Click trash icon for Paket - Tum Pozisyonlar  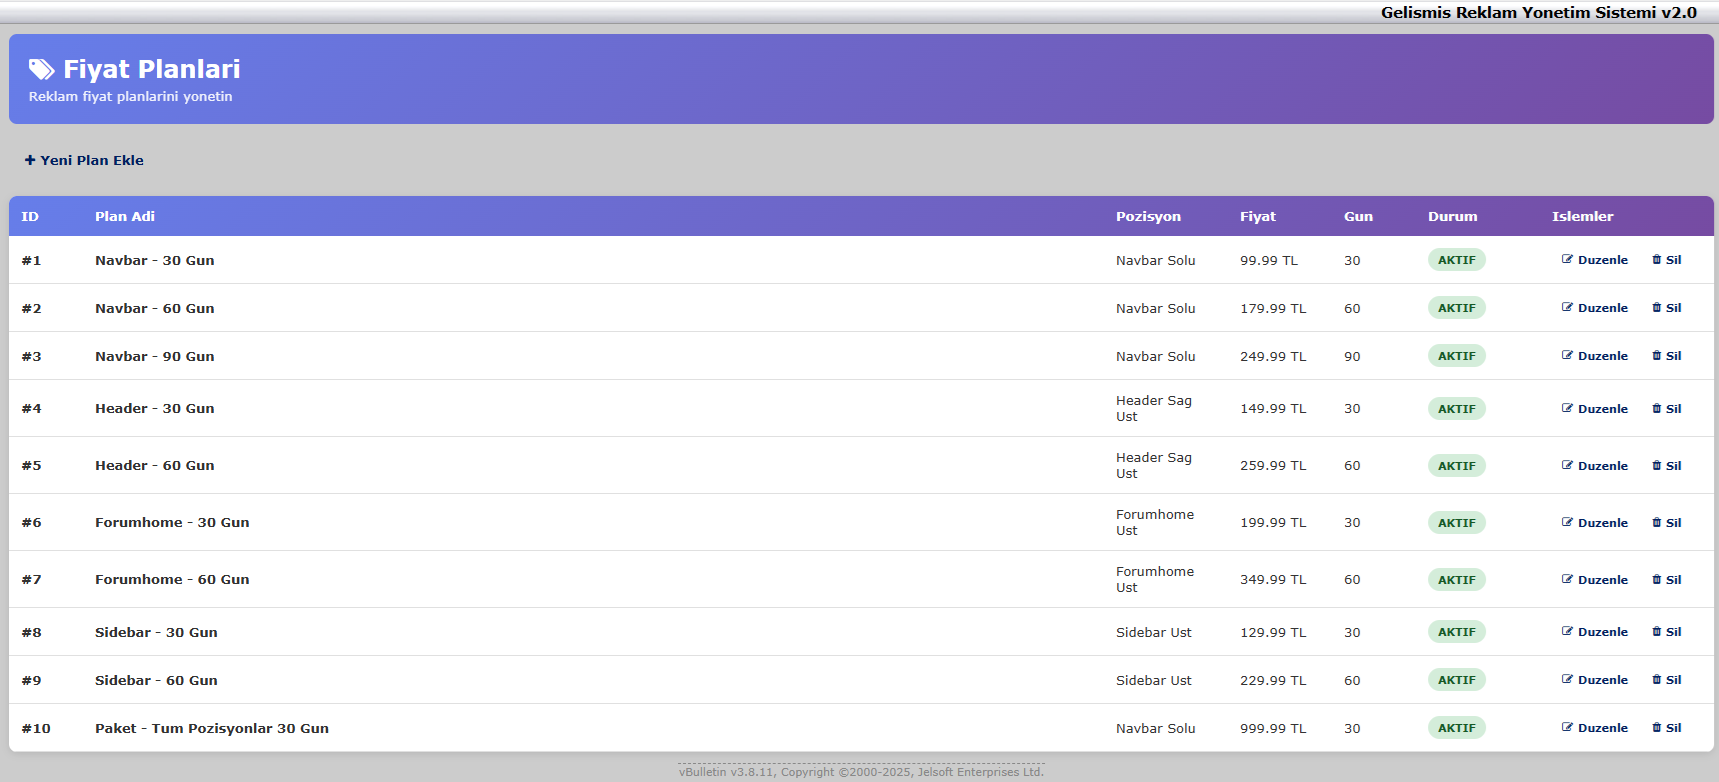point(1657,728)
